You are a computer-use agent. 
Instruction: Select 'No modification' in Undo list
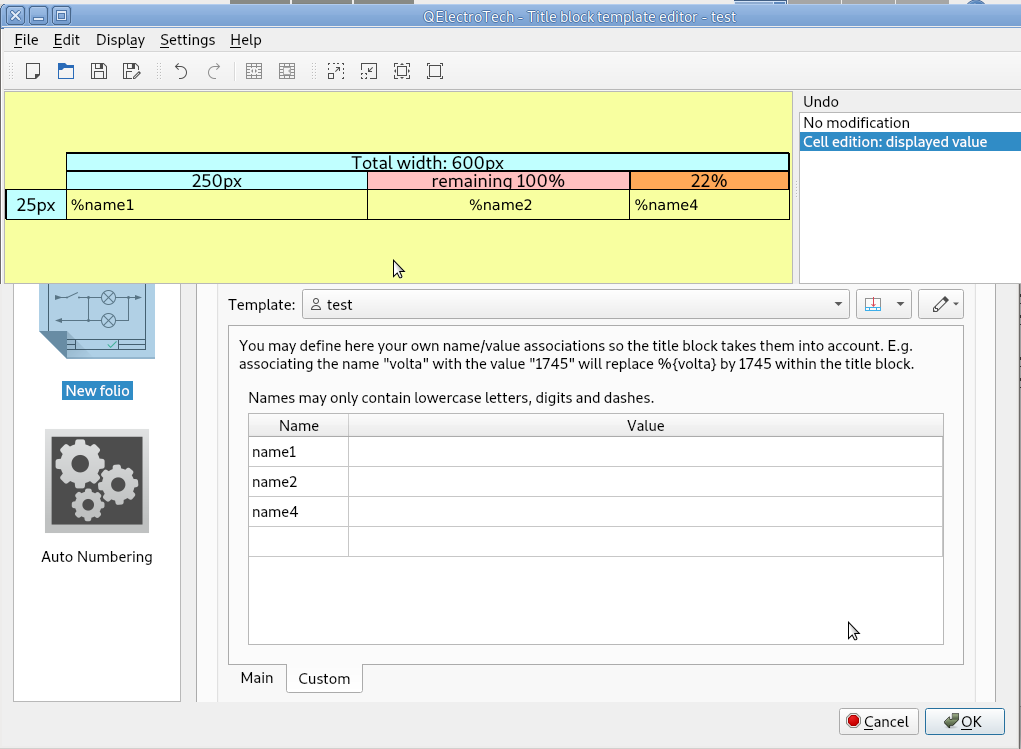coord(856,123)
